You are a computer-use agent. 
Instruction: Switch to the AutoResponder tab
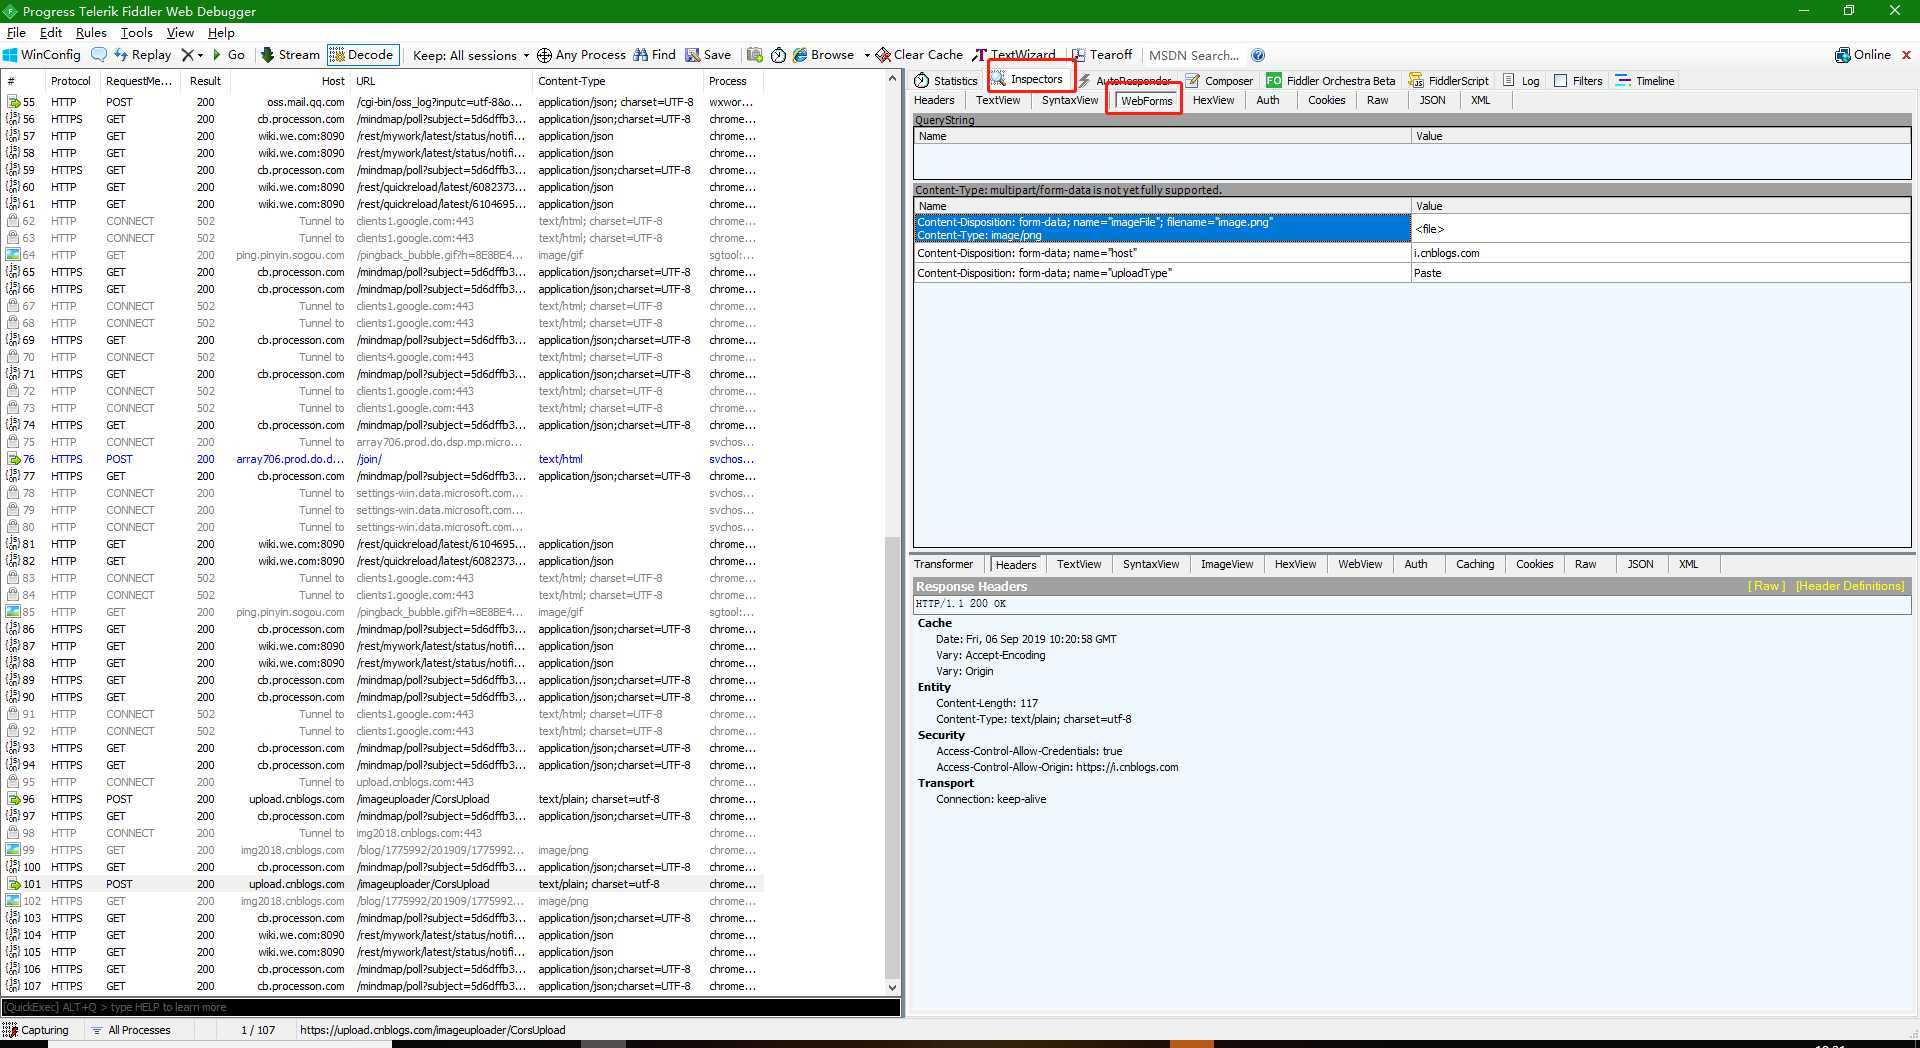click(1124, 81)
